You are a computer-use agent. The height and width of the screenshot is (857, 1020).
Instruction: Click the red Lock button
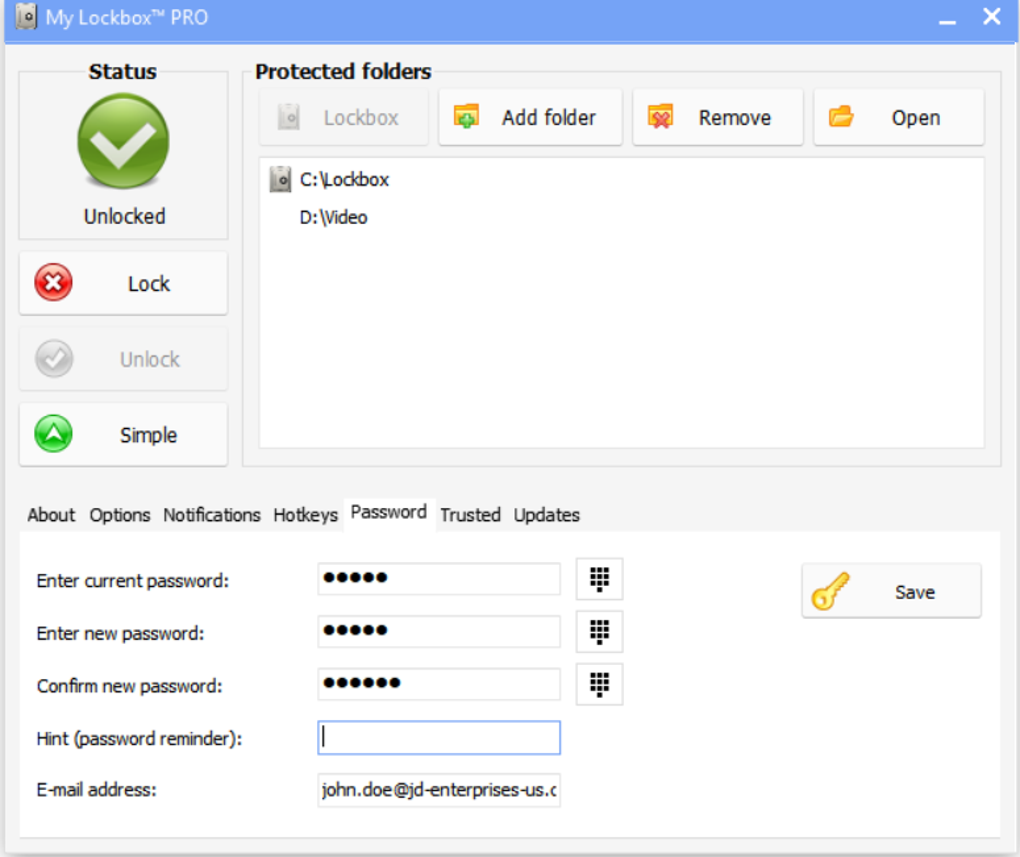point(123,284)
